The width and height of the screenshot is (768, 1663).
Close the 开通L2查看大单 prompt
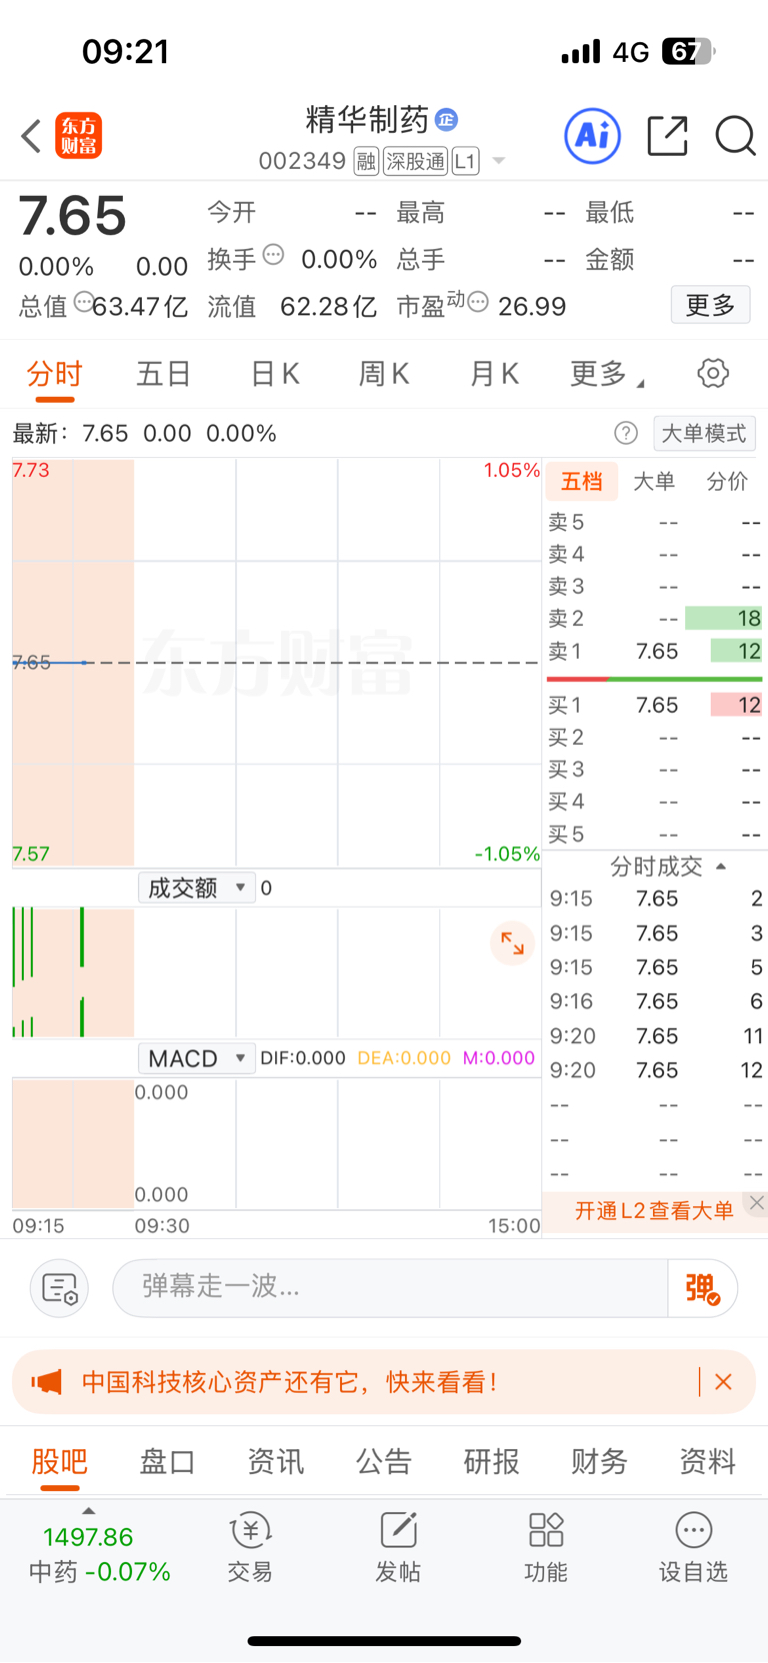click(757, 1203)
